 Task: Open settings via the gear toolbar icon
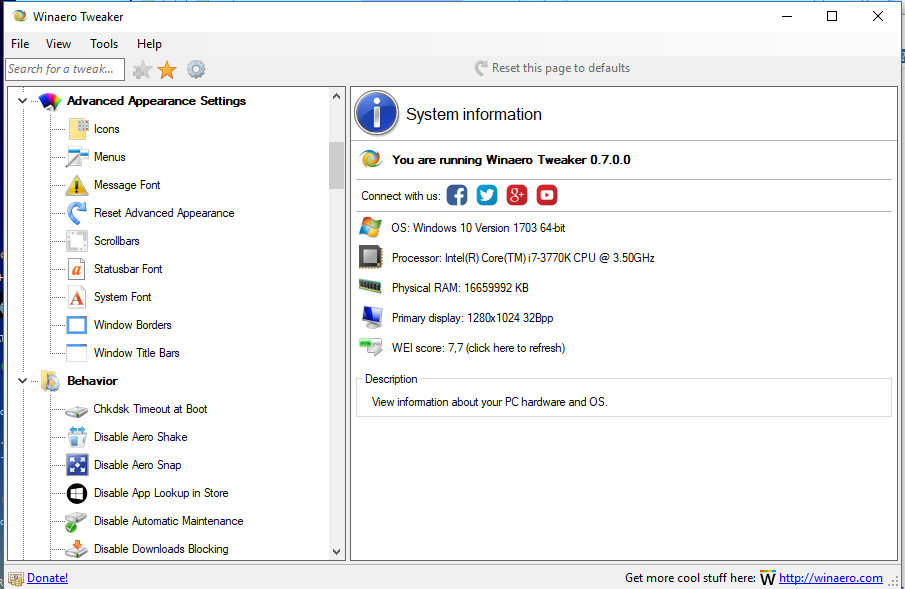[x=196, y=69]
